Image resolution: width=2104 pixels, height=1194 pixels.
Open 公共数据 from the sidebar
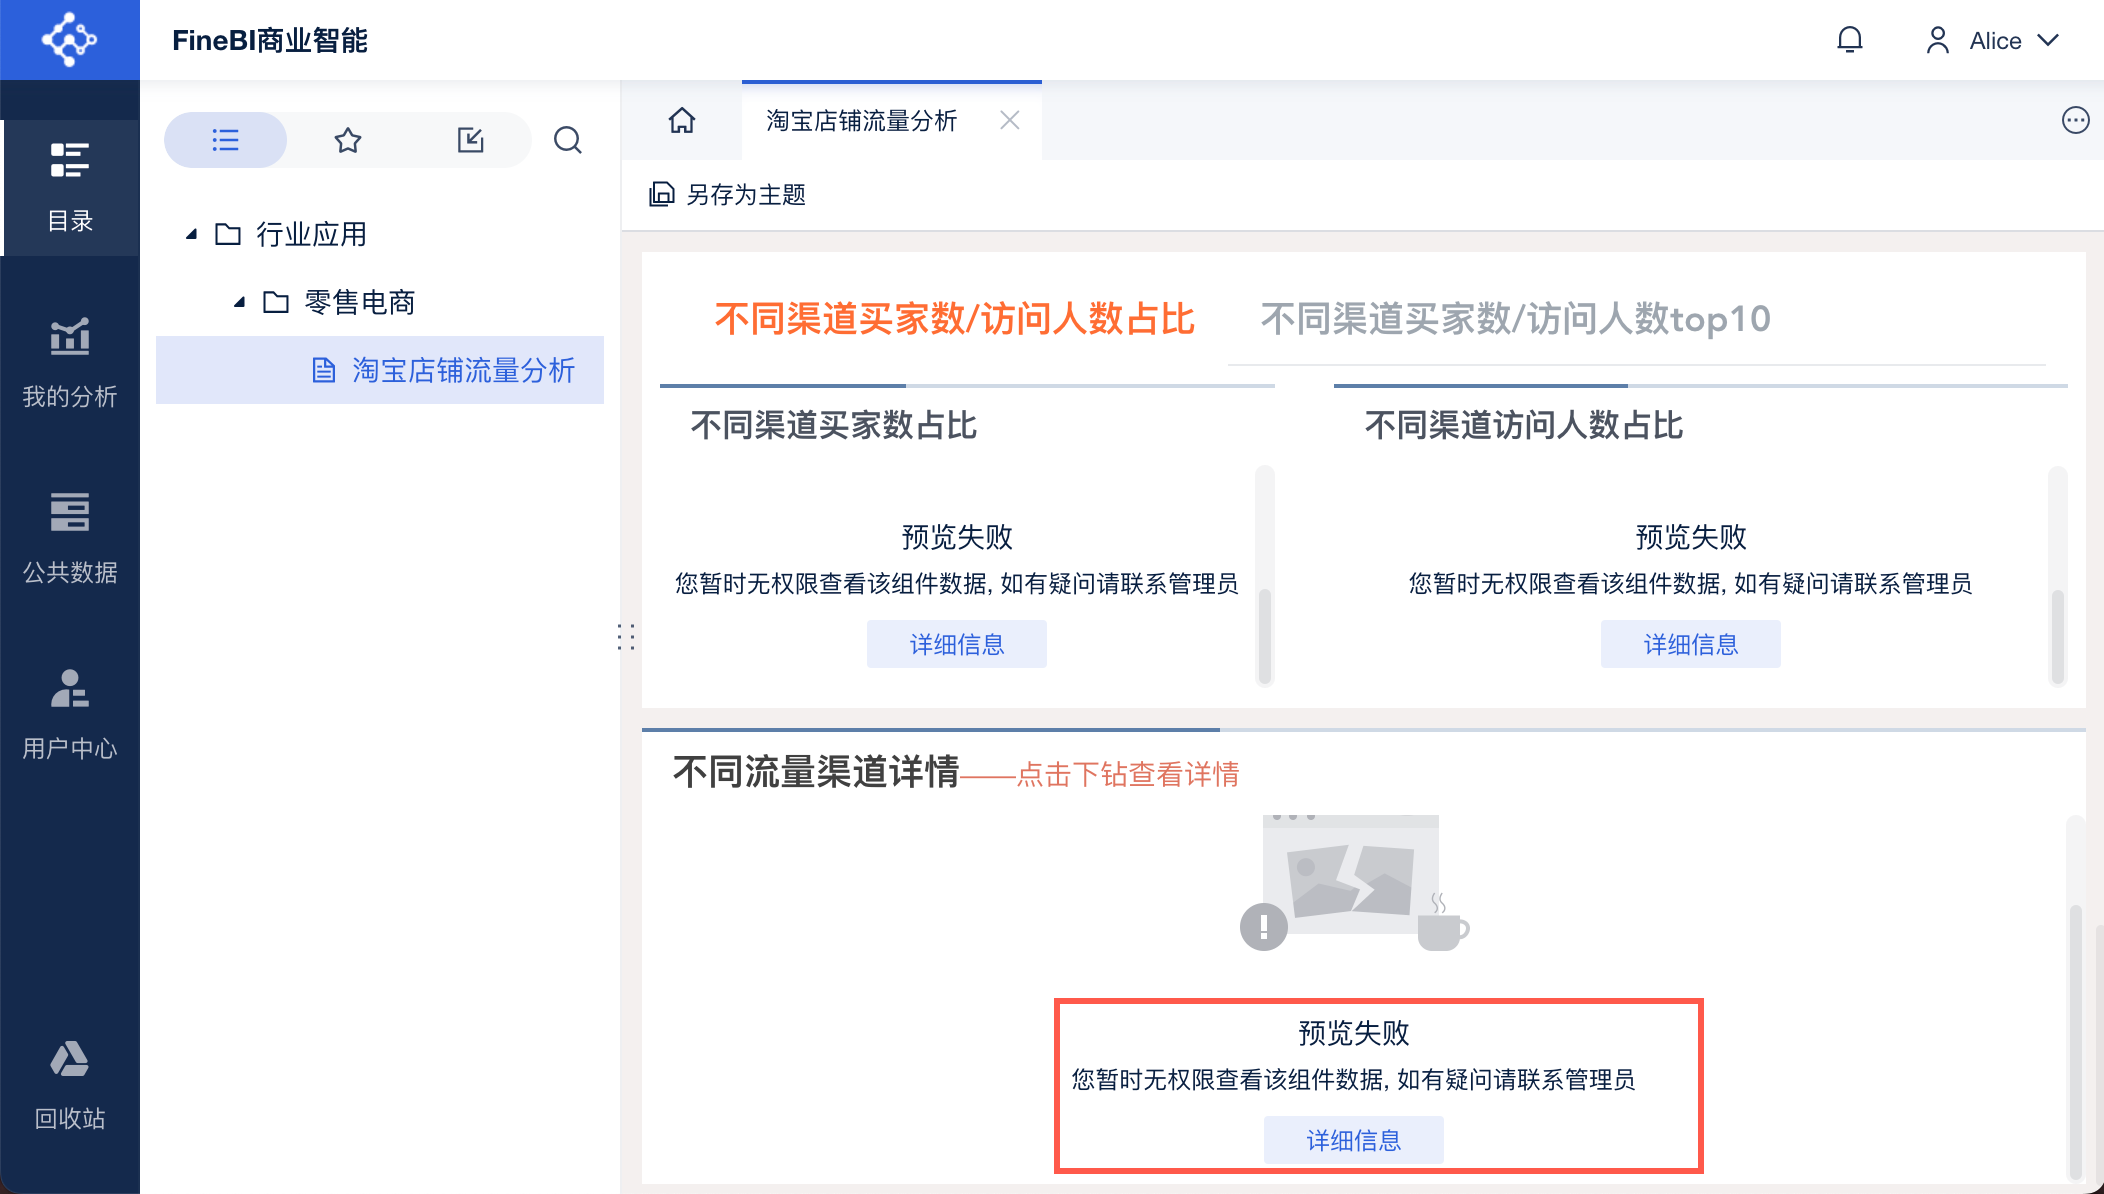tap(70, 539)
